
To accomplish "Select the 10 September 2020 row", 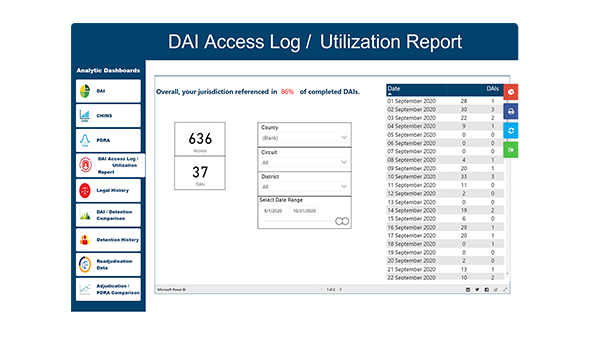I will pyautogui.click(x=445, y=177).
